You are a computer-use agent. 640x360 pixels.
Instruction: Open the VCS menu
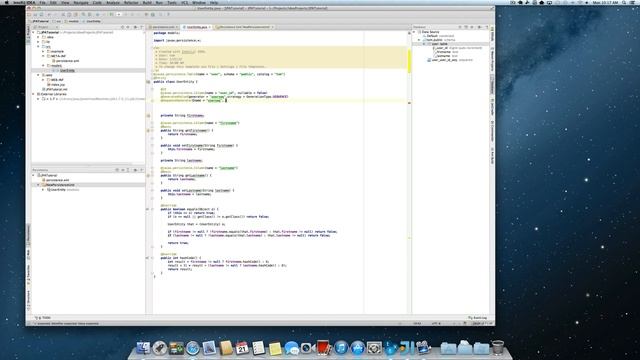pyautogui.click(x=184, y=2)
